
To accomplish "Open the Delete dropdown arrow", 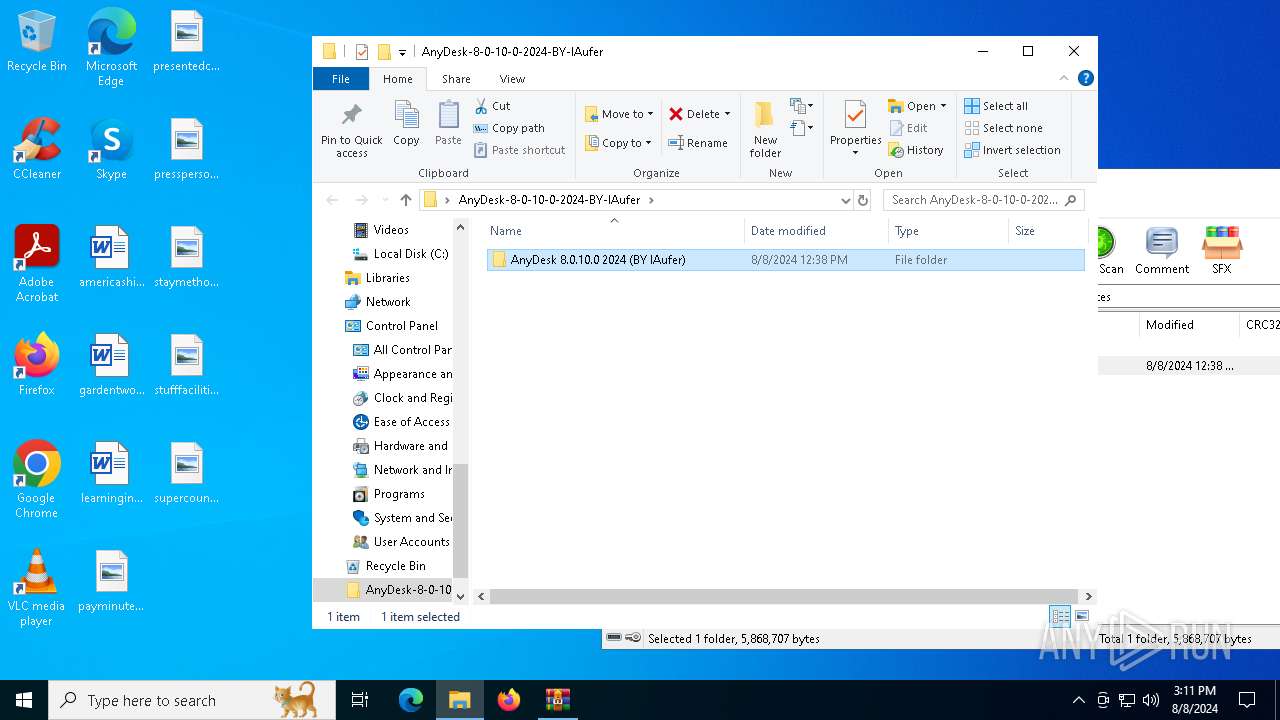I will tap(727, 114).
